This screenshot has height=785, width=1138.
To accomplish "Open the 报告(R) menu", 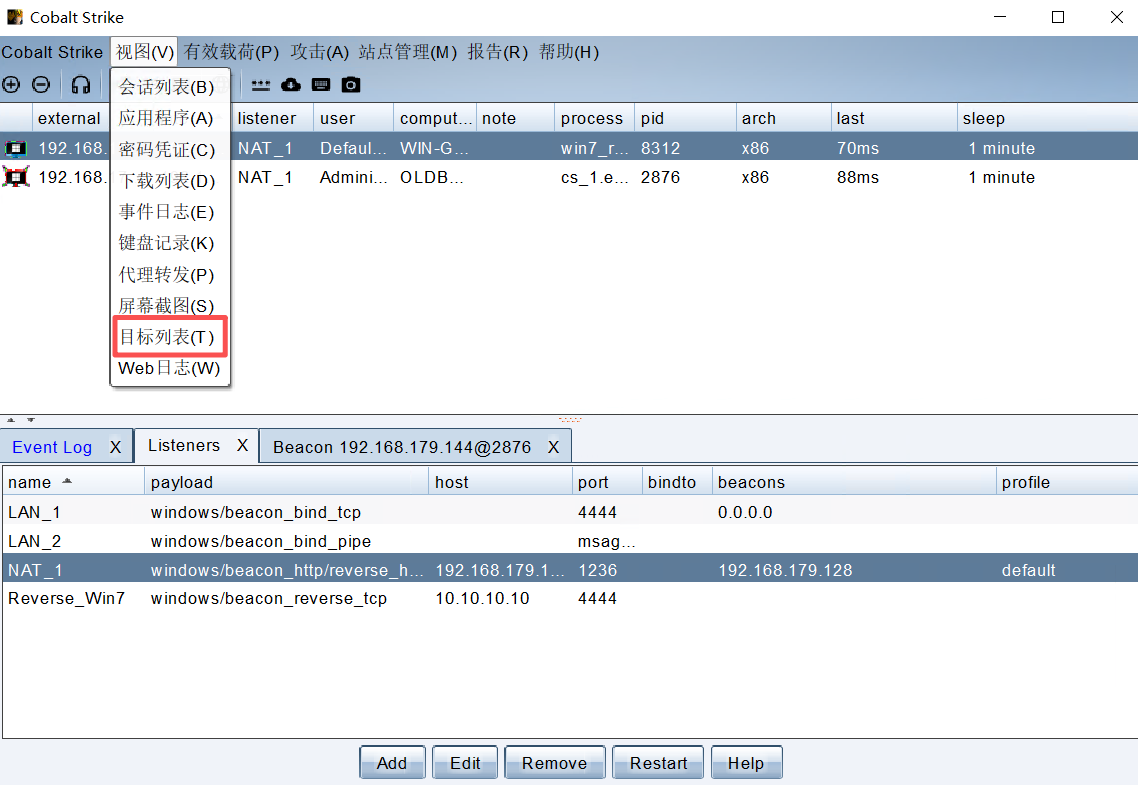I will click(497, 52).
